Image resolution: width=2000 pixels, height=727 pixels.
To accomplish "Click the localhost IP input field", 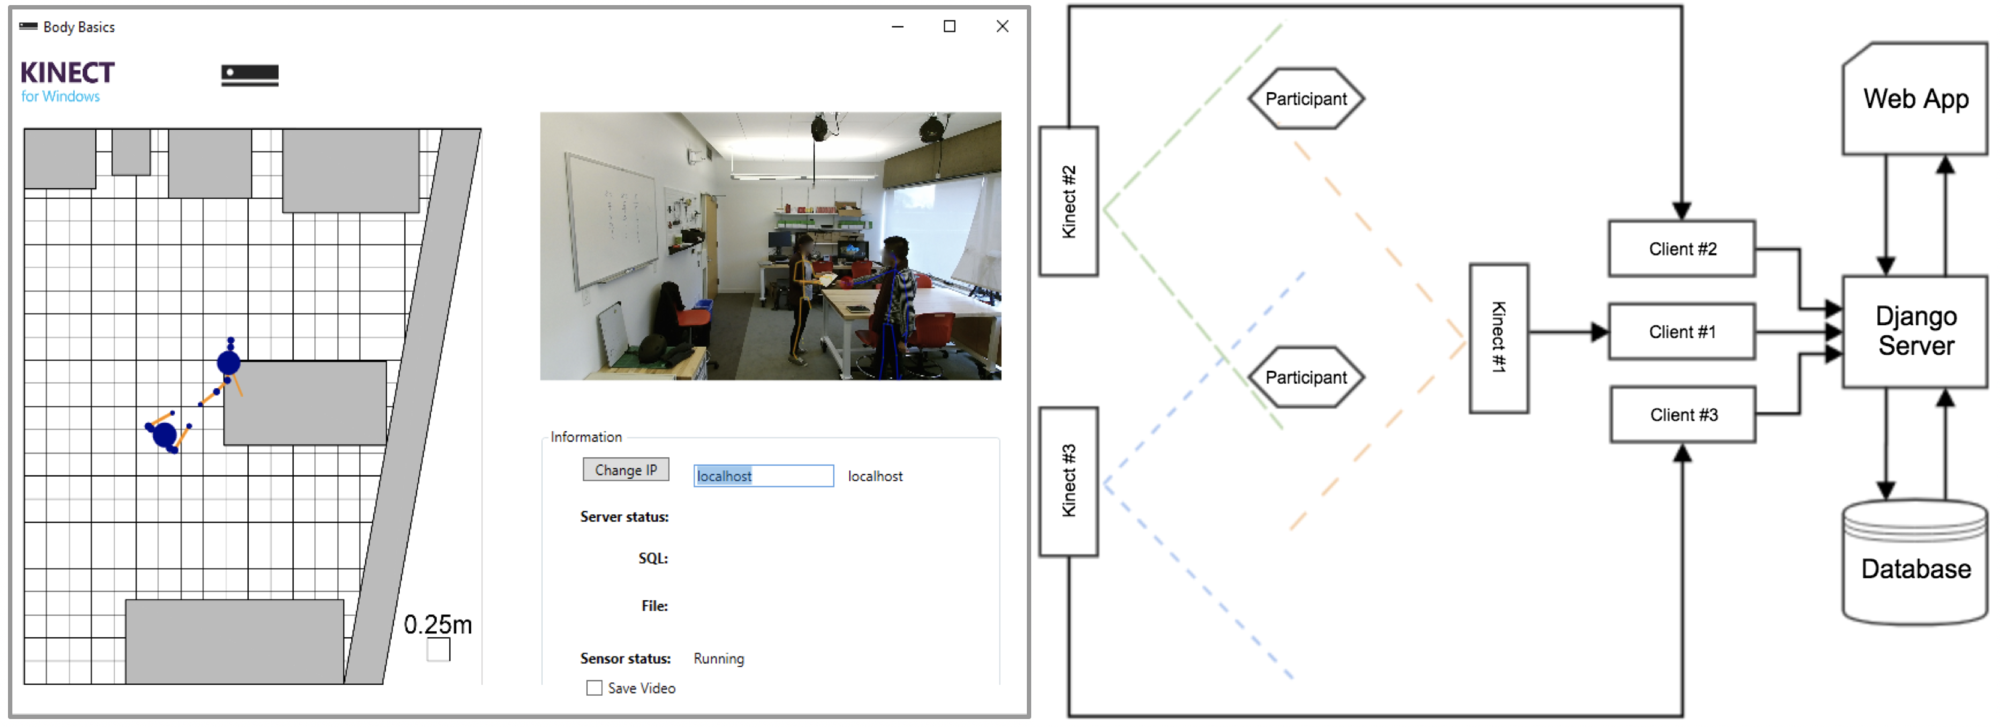I will [763, 476].
